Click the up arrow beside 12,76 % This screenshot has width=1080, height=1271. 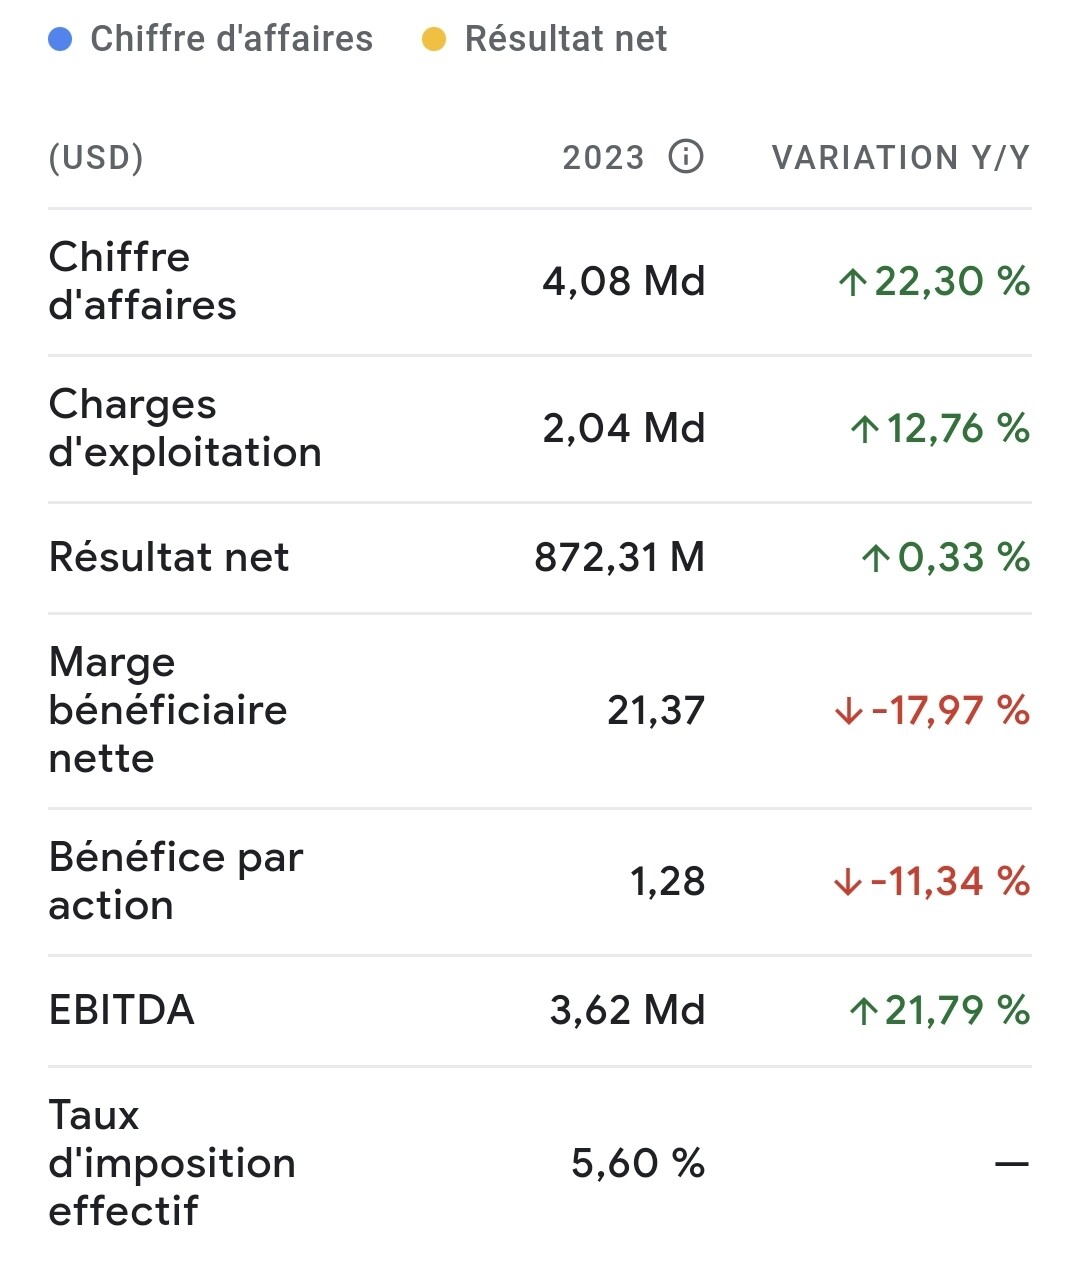pyautogui.click(x=864, y=430)
